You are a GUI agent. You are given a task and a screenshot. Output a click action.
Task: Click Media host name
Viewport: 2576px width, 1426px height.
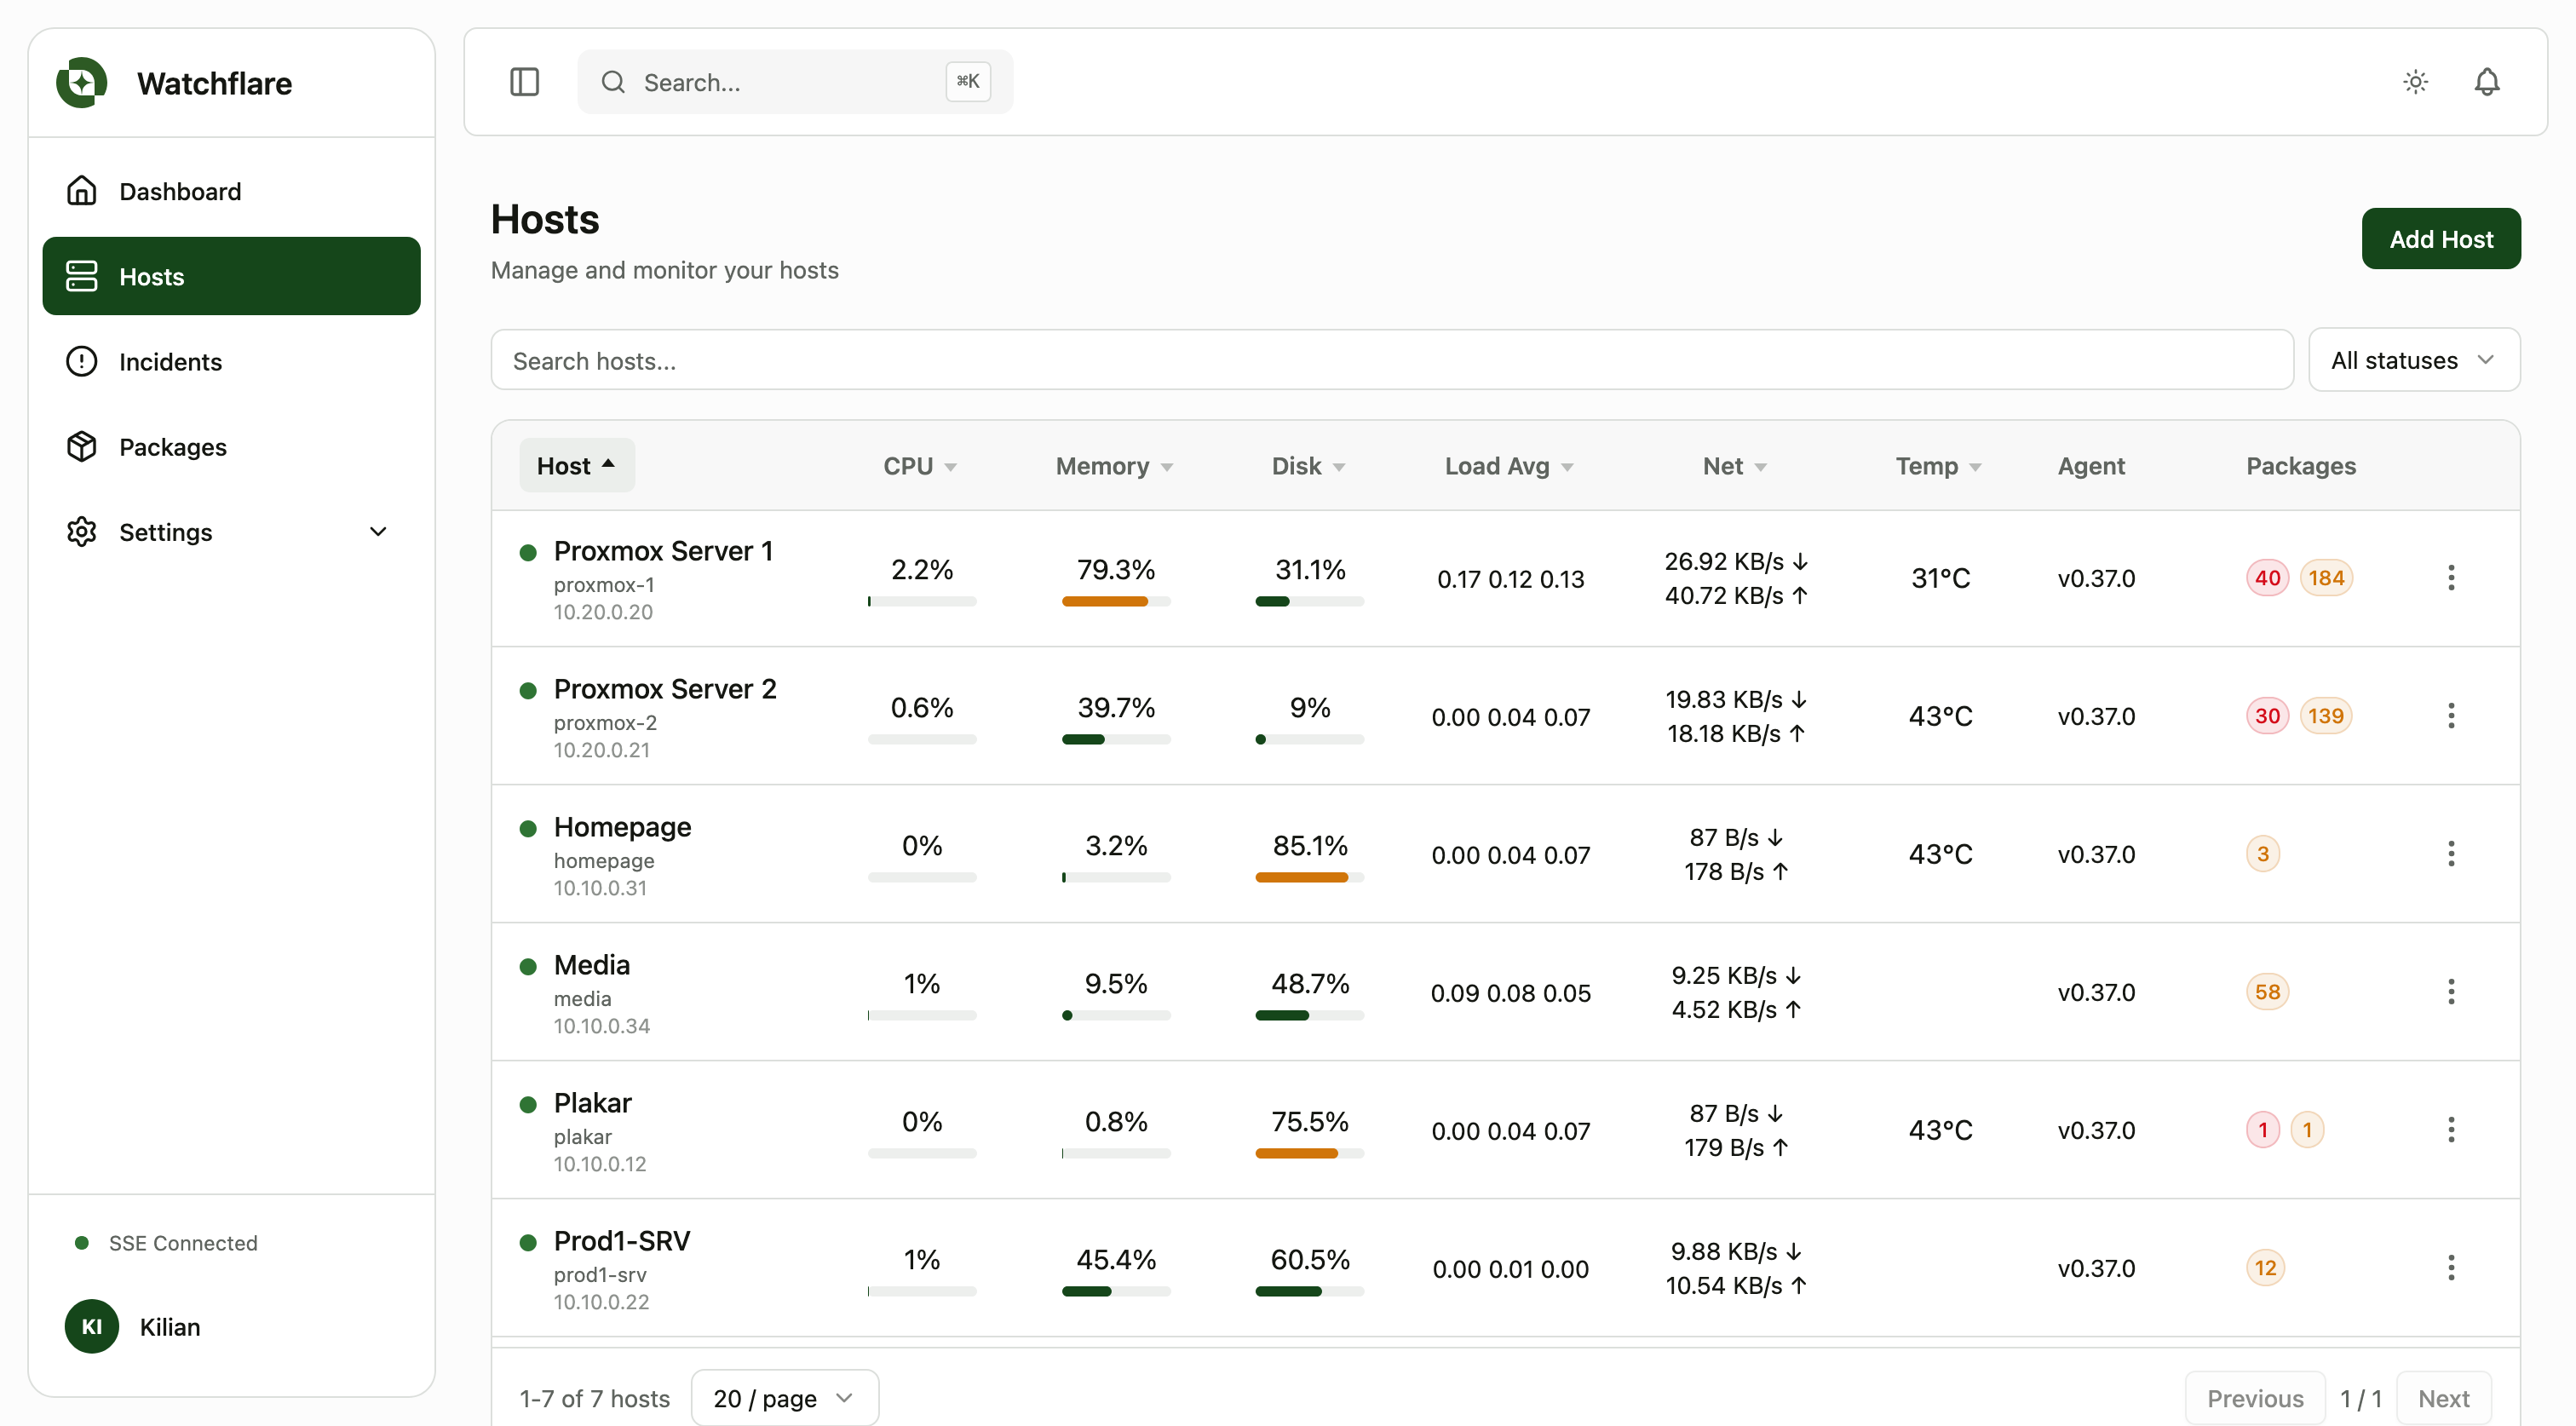[x=591, y=965]
